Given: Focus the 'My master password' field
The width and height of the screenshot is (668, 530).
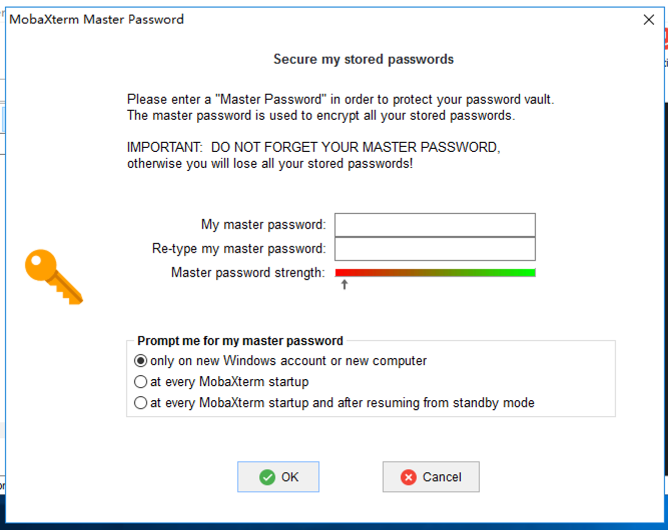Looking at the screenshot, I should pos(435,225).
